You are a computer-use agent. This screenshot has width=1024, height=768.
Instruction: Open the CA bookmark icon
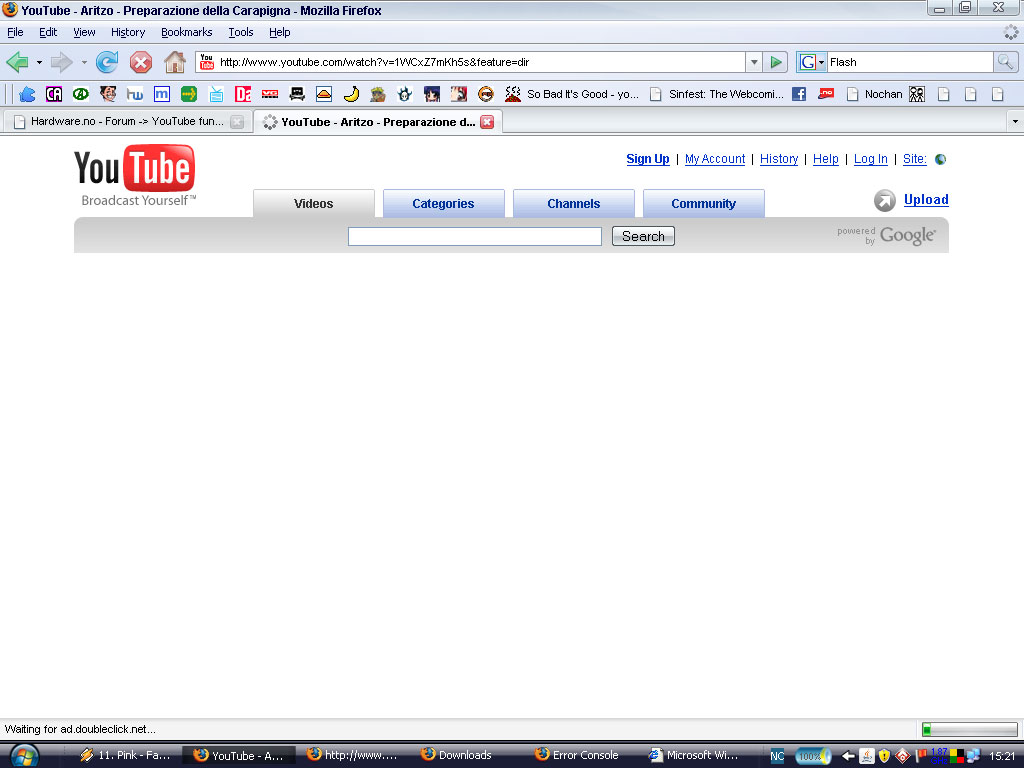pos(54,94)
